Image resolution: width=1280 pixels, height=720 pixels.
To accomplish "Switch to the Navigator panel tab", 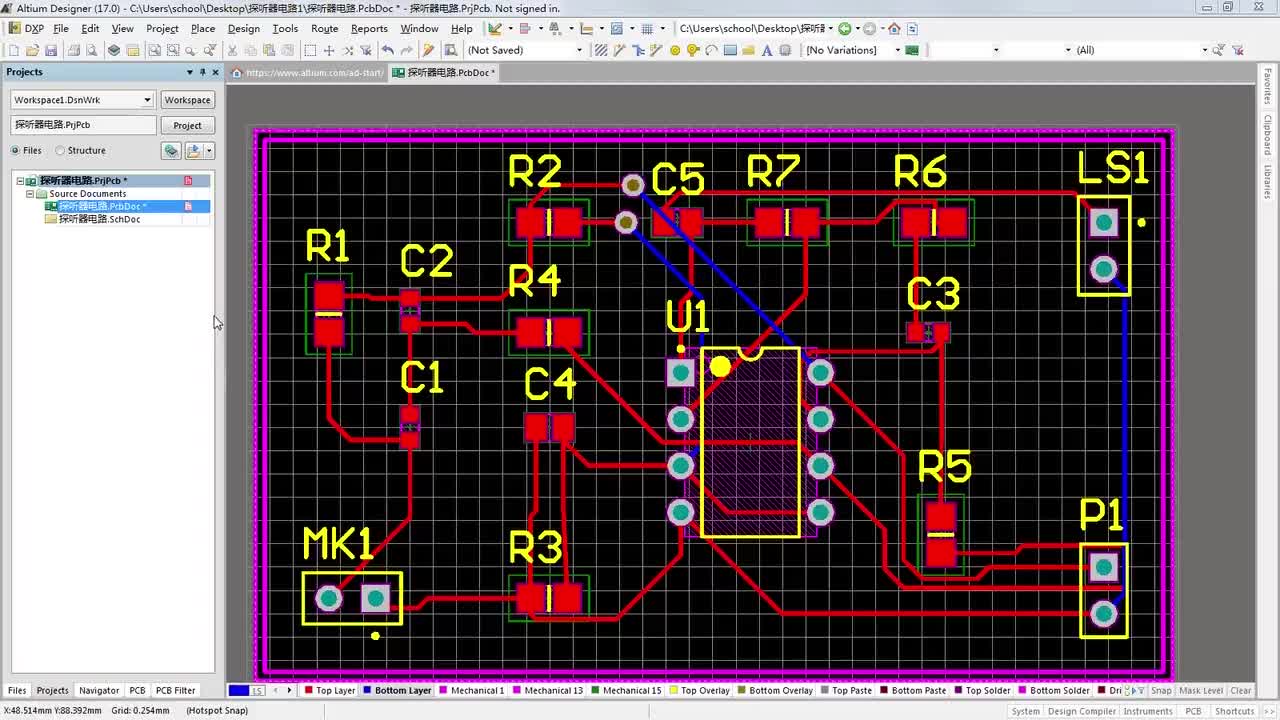I will 99,690.
